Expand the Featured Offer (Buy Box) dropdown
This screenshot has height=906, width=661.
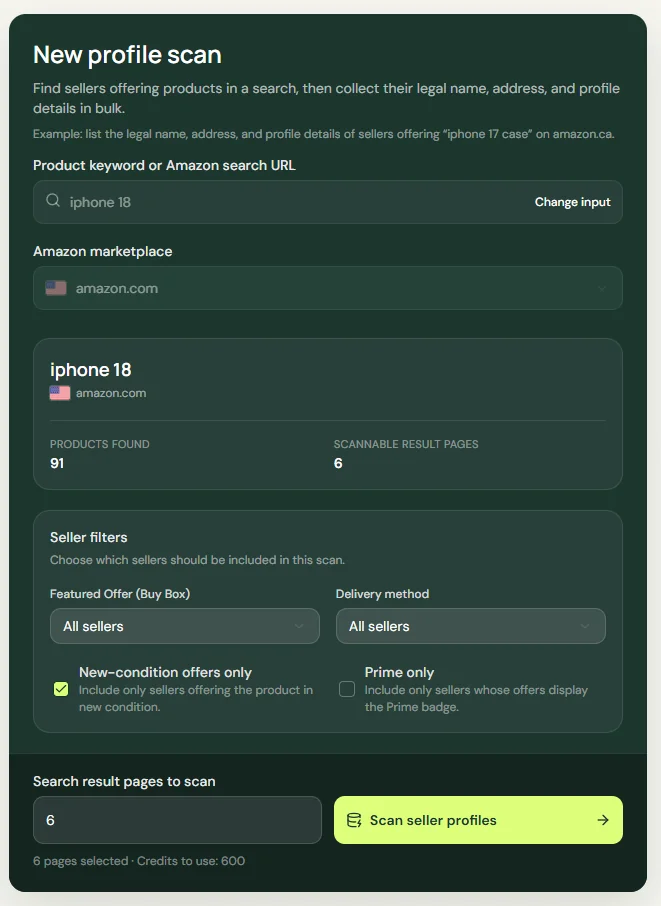(x=185, y=626)
